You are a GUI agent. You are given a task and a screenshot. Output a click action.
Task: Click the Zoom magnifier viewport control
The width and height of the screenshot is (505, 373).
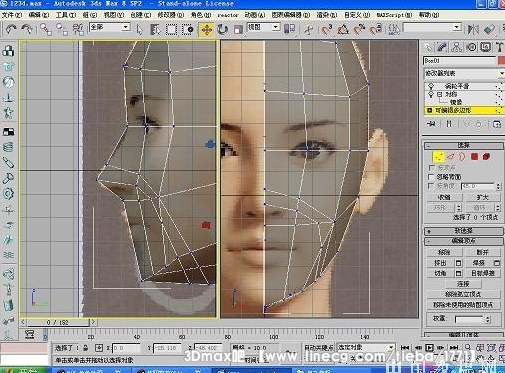pos(467,347)
